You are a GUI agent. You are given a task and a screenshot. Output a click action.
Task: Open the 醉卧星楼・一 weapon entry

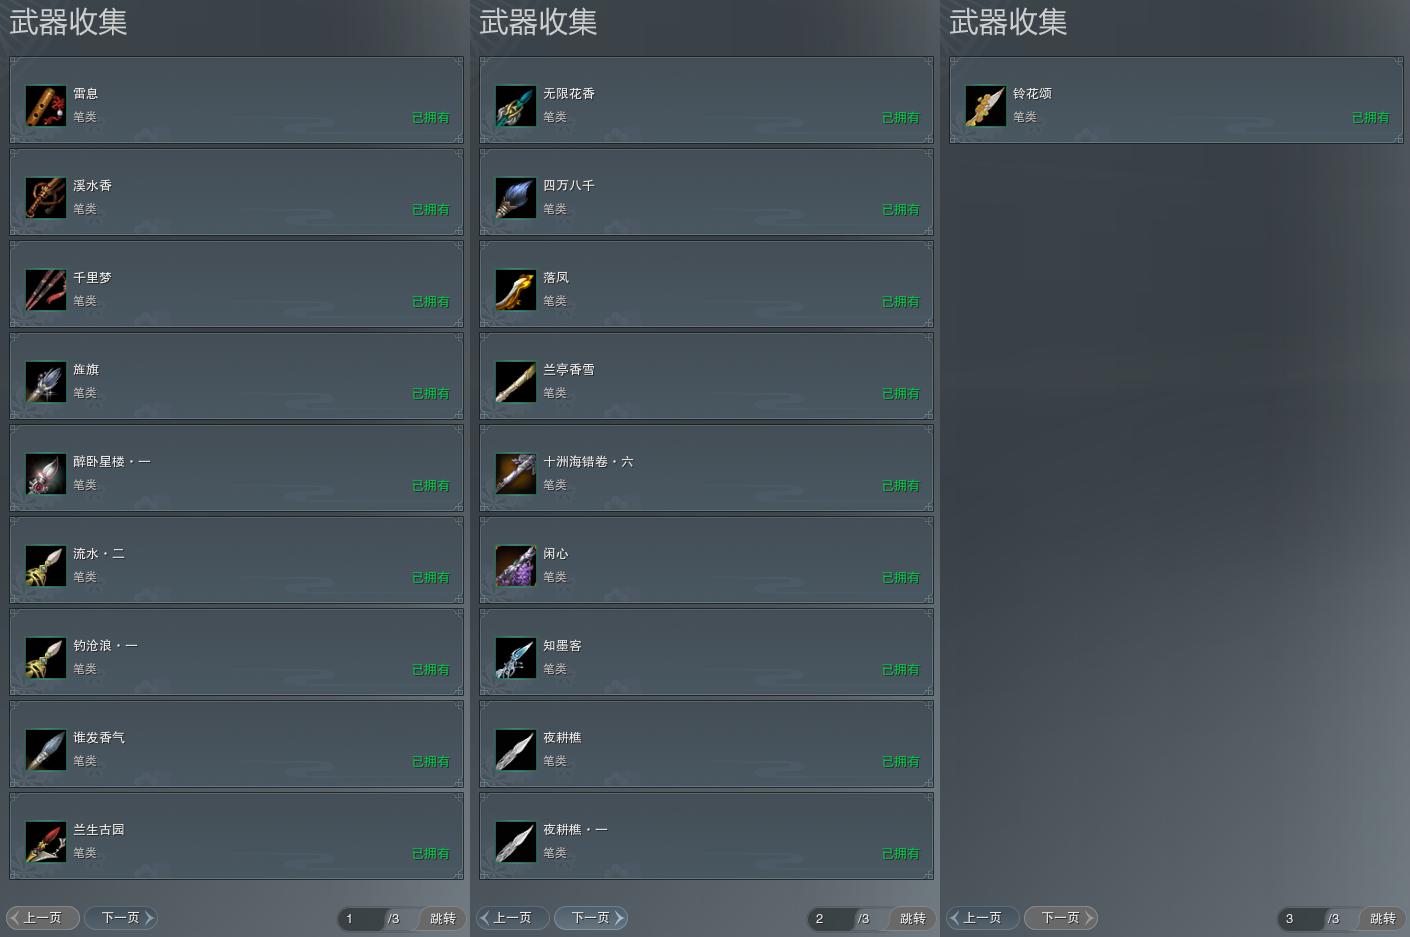[236, 468]
